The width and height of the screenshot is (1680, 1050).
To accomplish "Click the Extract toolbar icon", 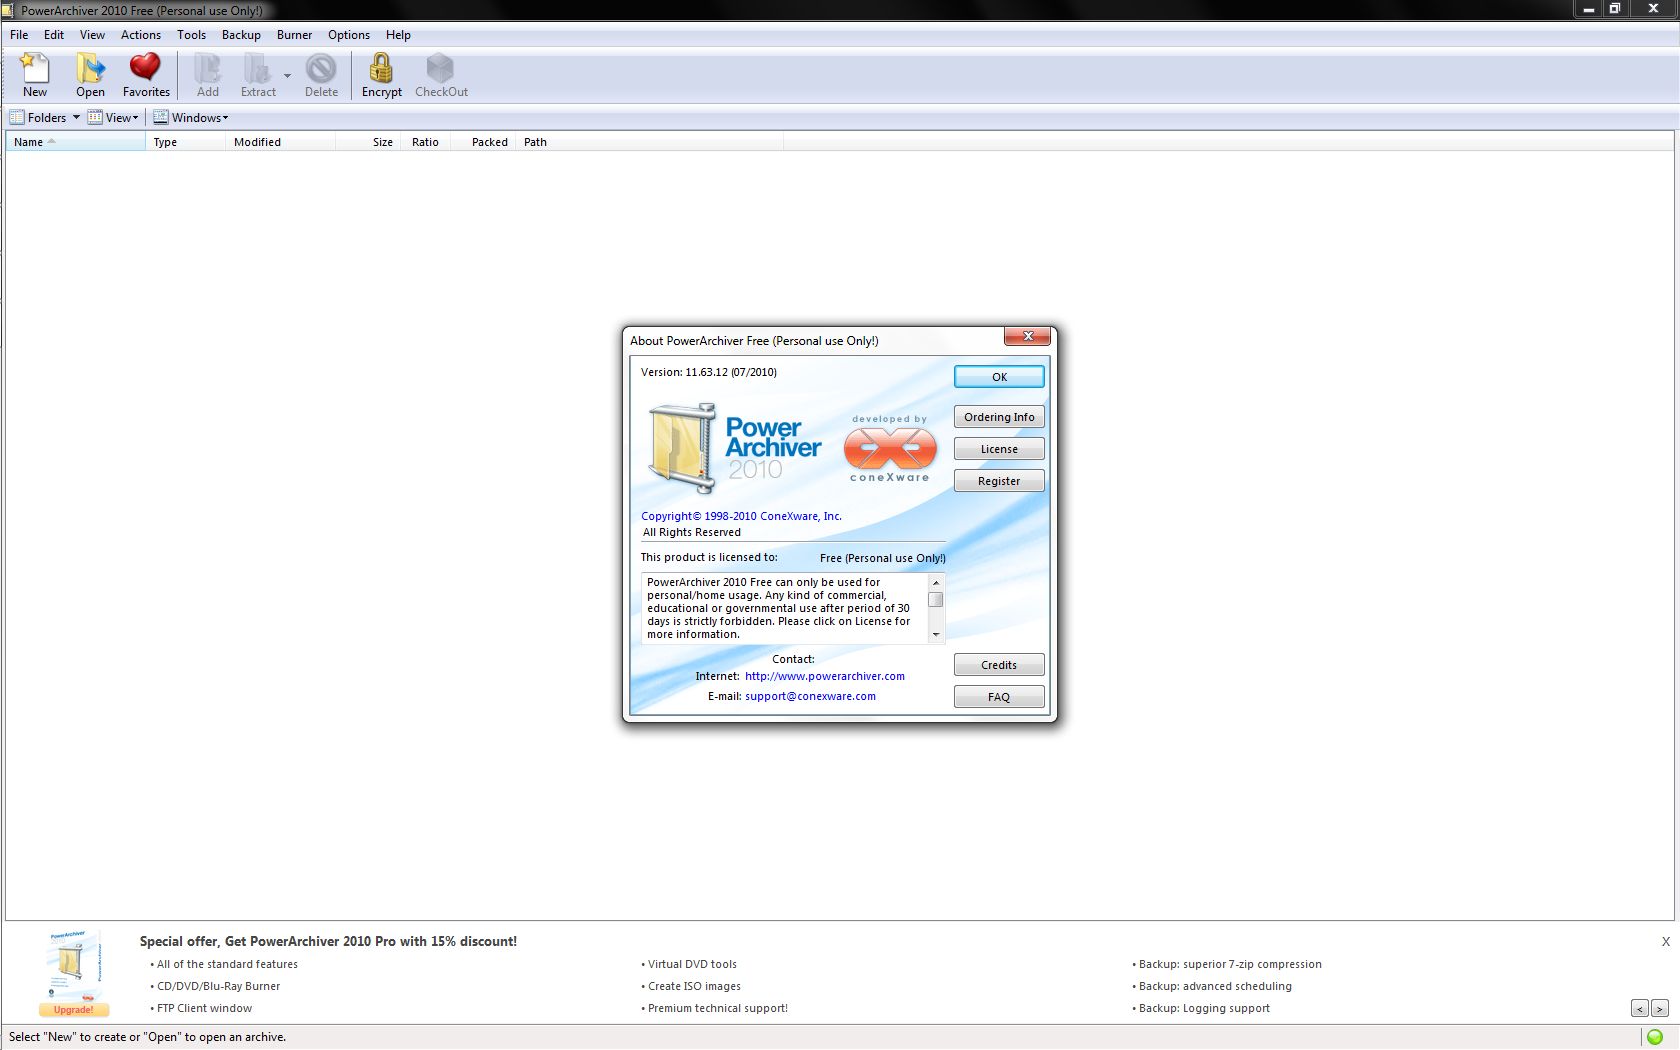I will (258, 75).
